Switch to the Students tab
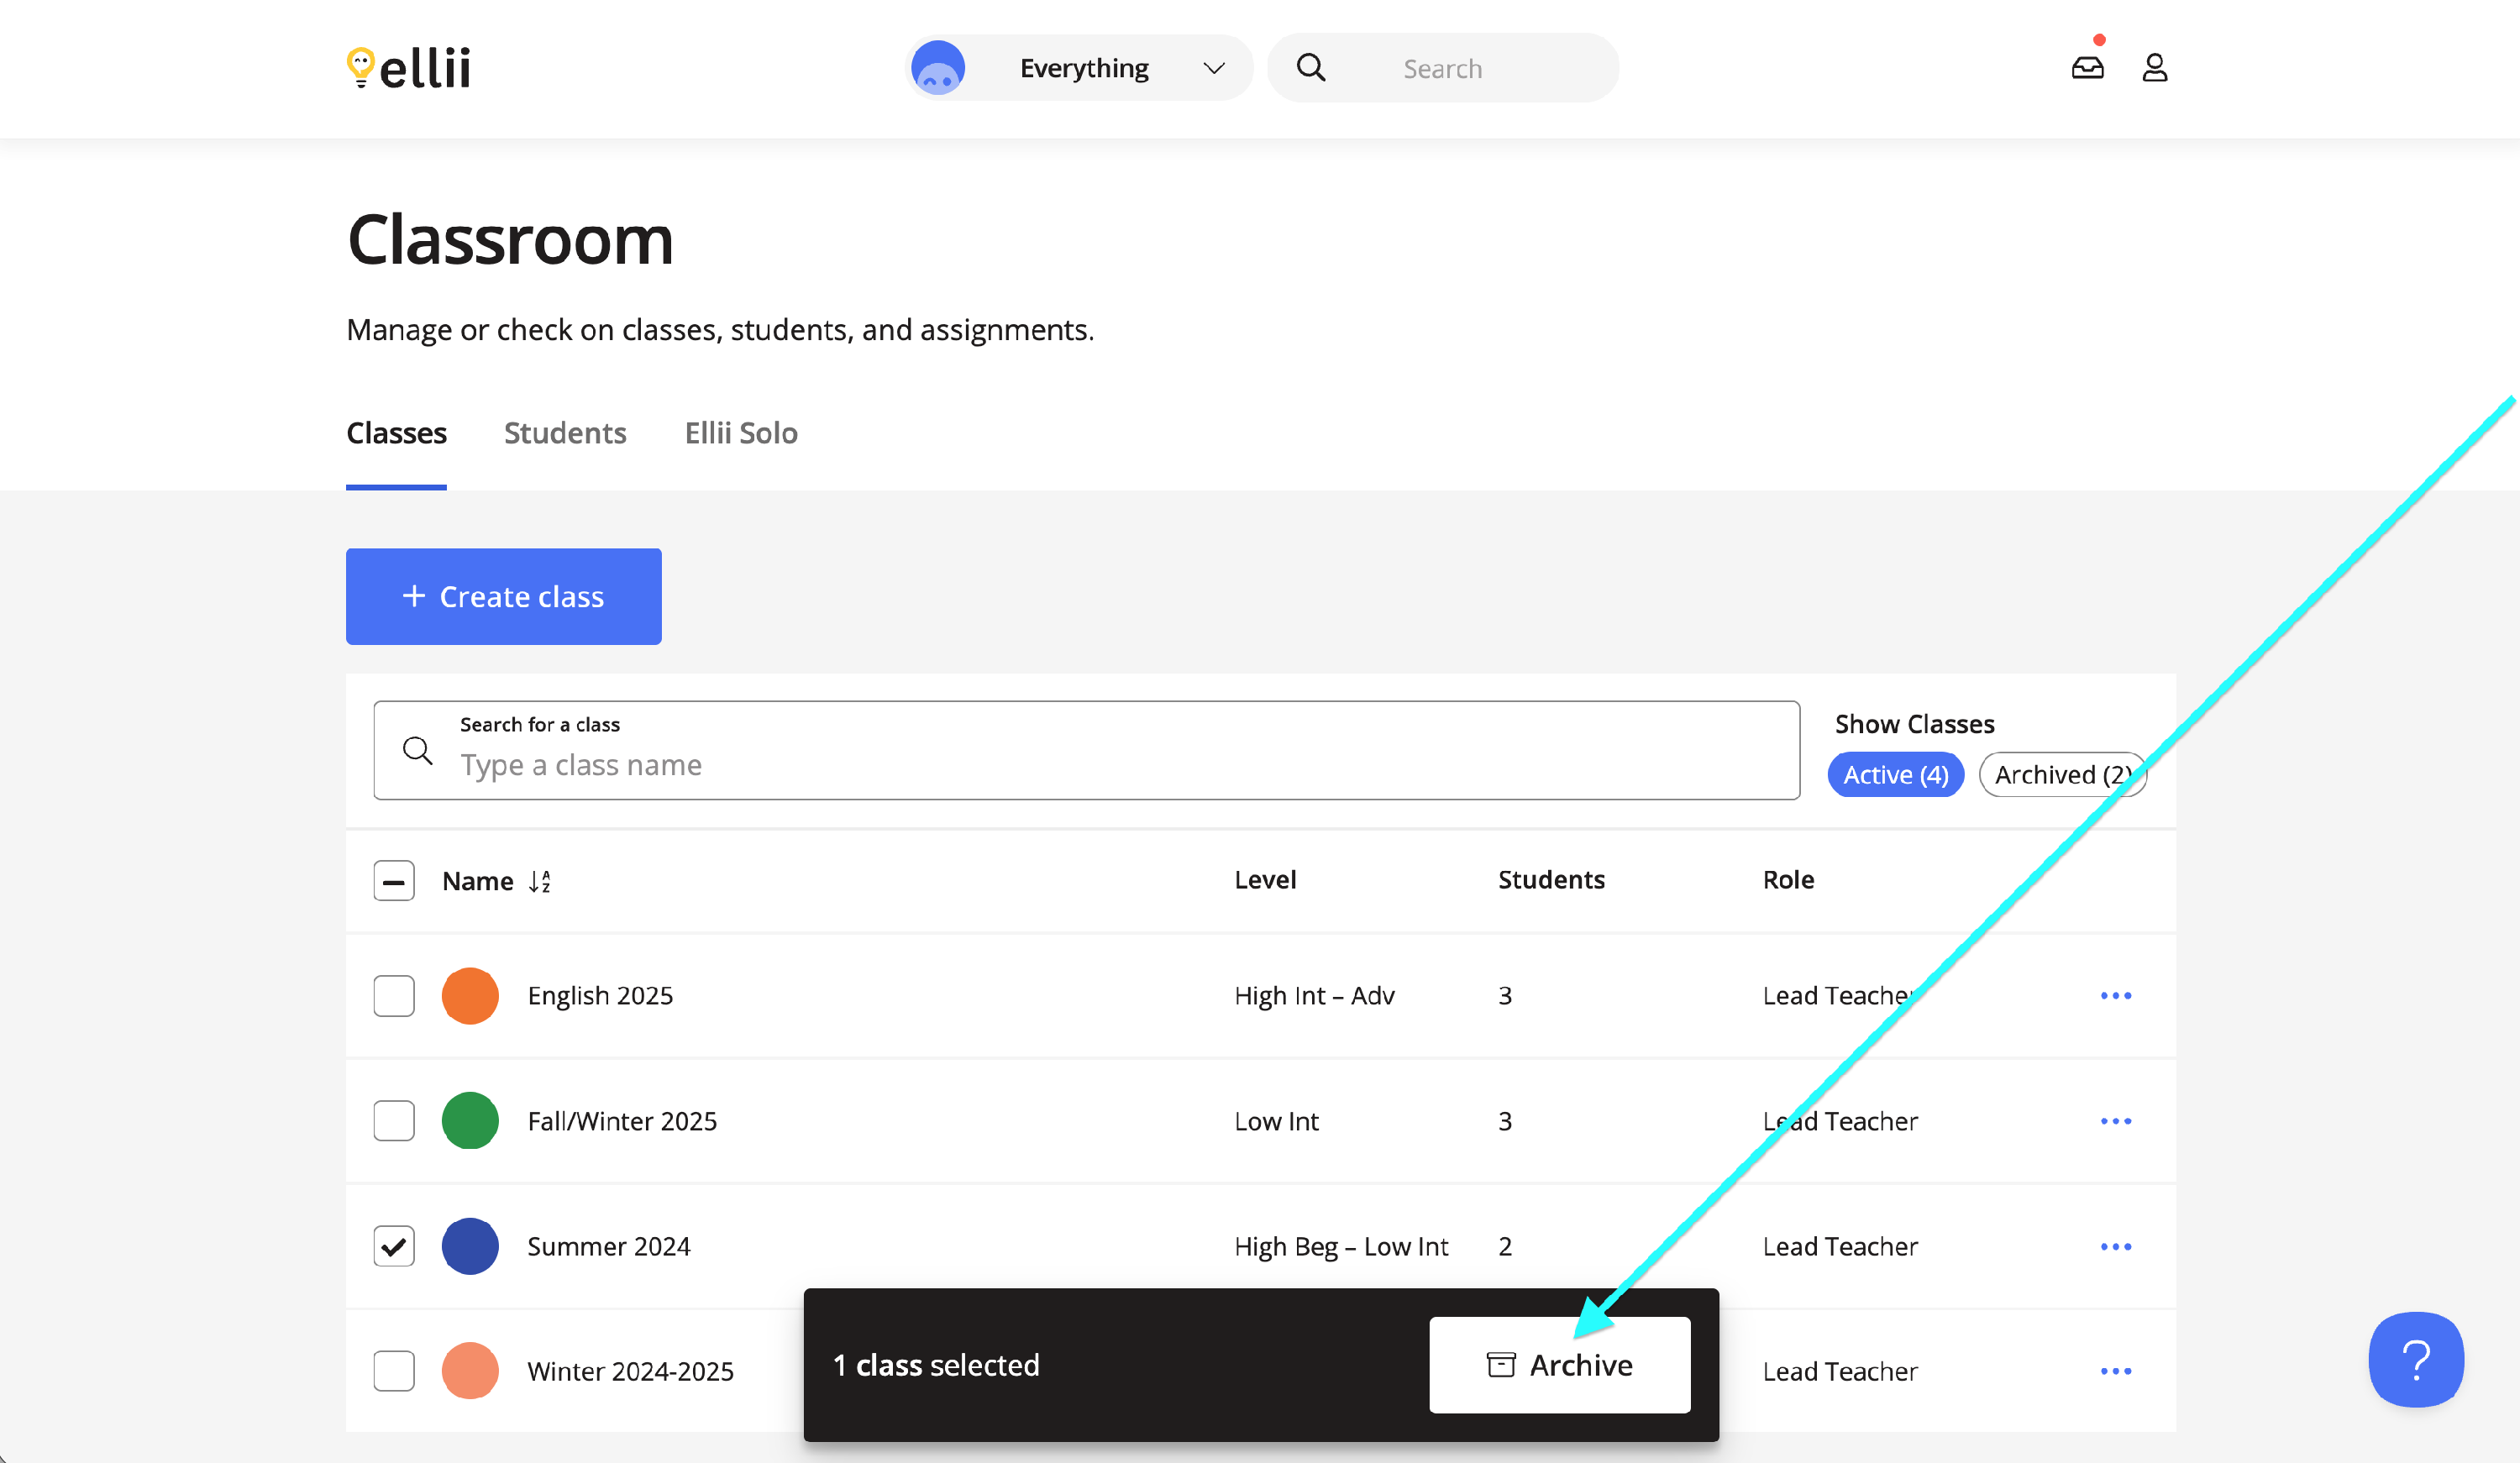The height and width of the screenshot is (1463, 2520). tap(565, 433)
